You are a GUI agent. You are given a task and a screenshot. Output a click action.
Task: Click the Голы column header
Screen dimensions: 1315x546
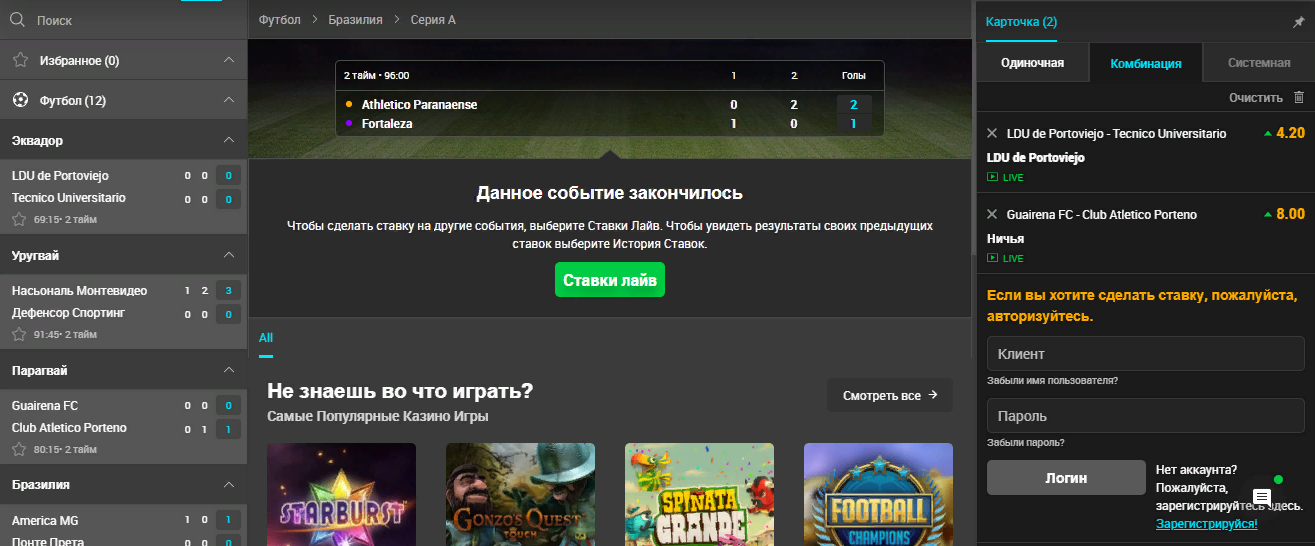(853, 76)
